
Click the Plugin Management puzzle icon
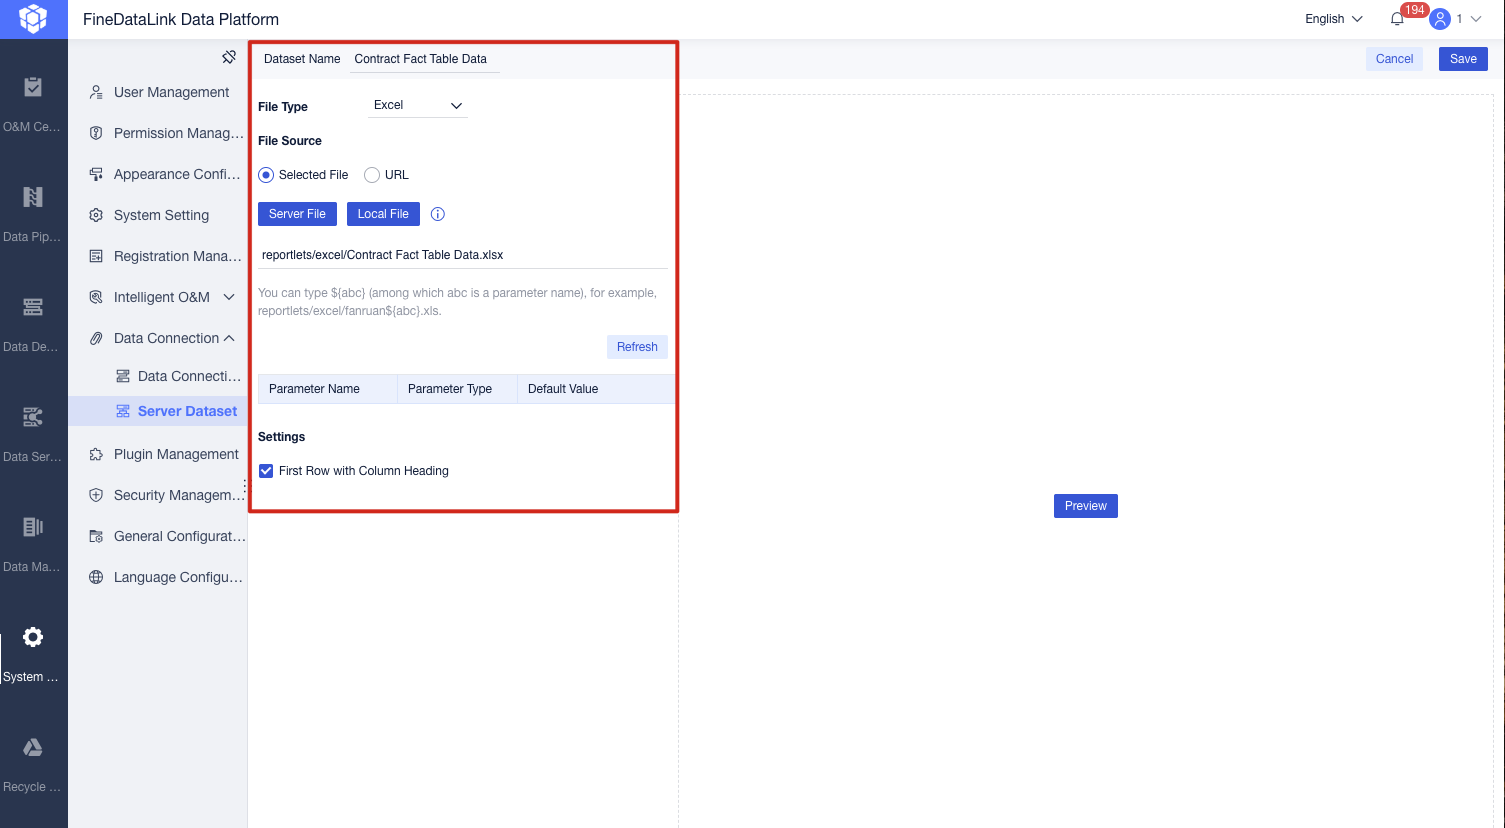pos(96,454)
